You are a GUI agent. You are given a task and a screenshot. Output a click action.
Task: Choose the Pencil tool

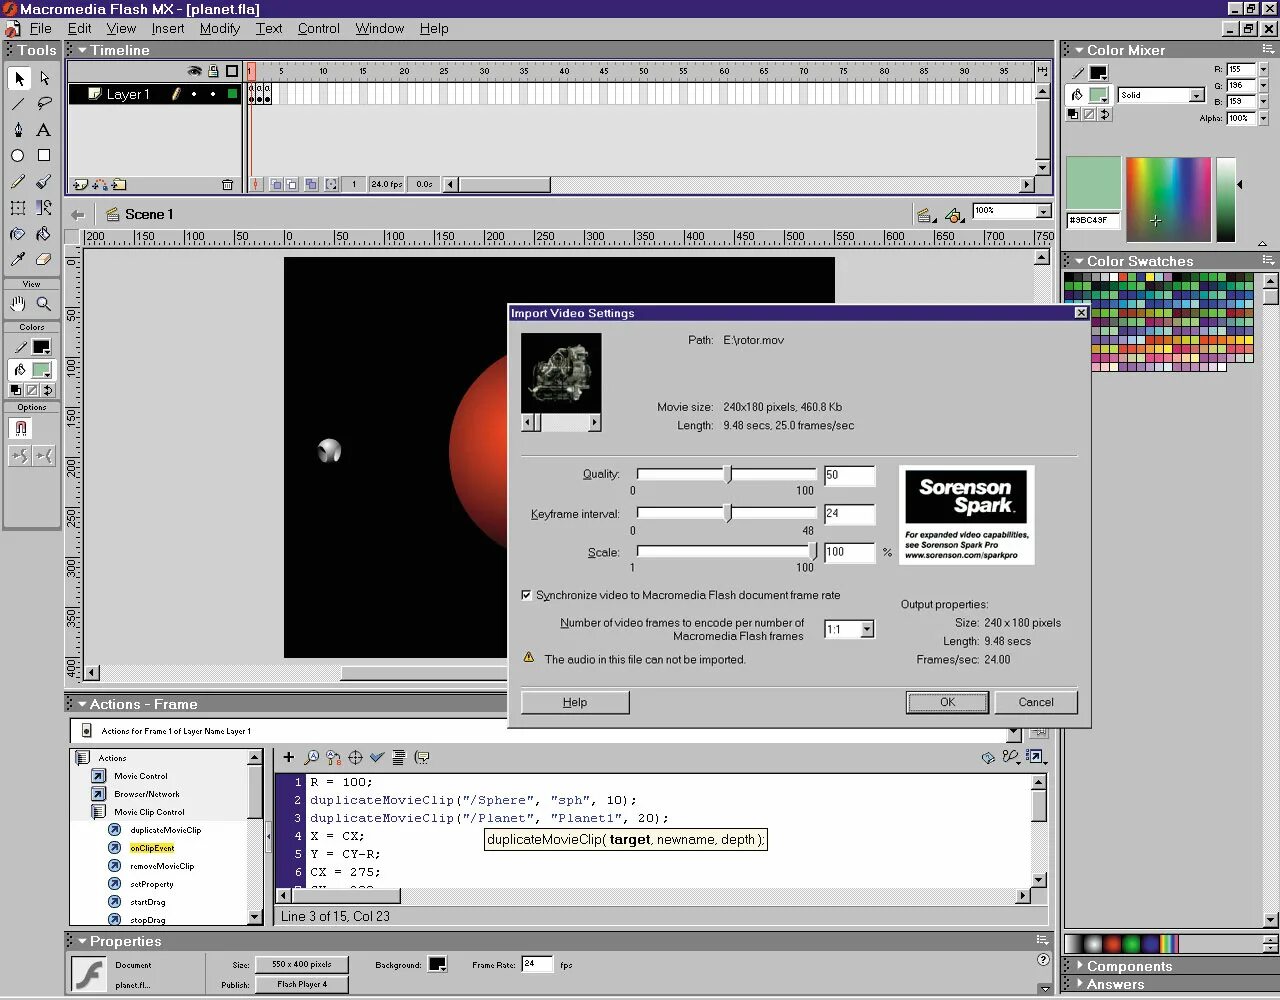pos(18,182)
